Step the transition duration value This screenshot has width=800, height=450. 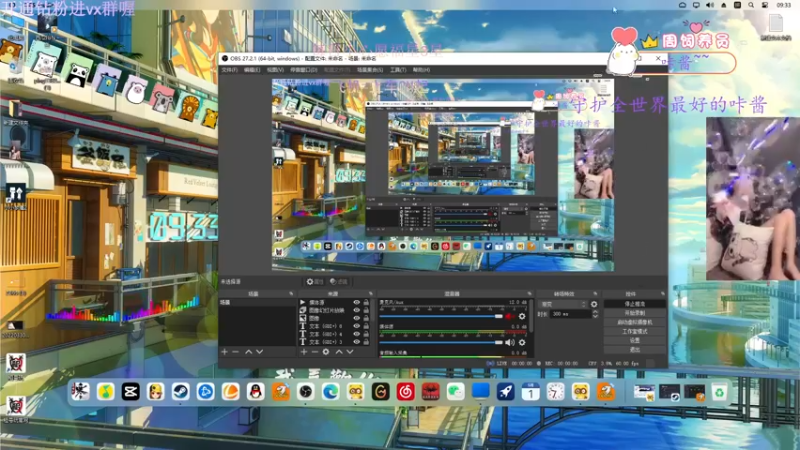(595, 314)
